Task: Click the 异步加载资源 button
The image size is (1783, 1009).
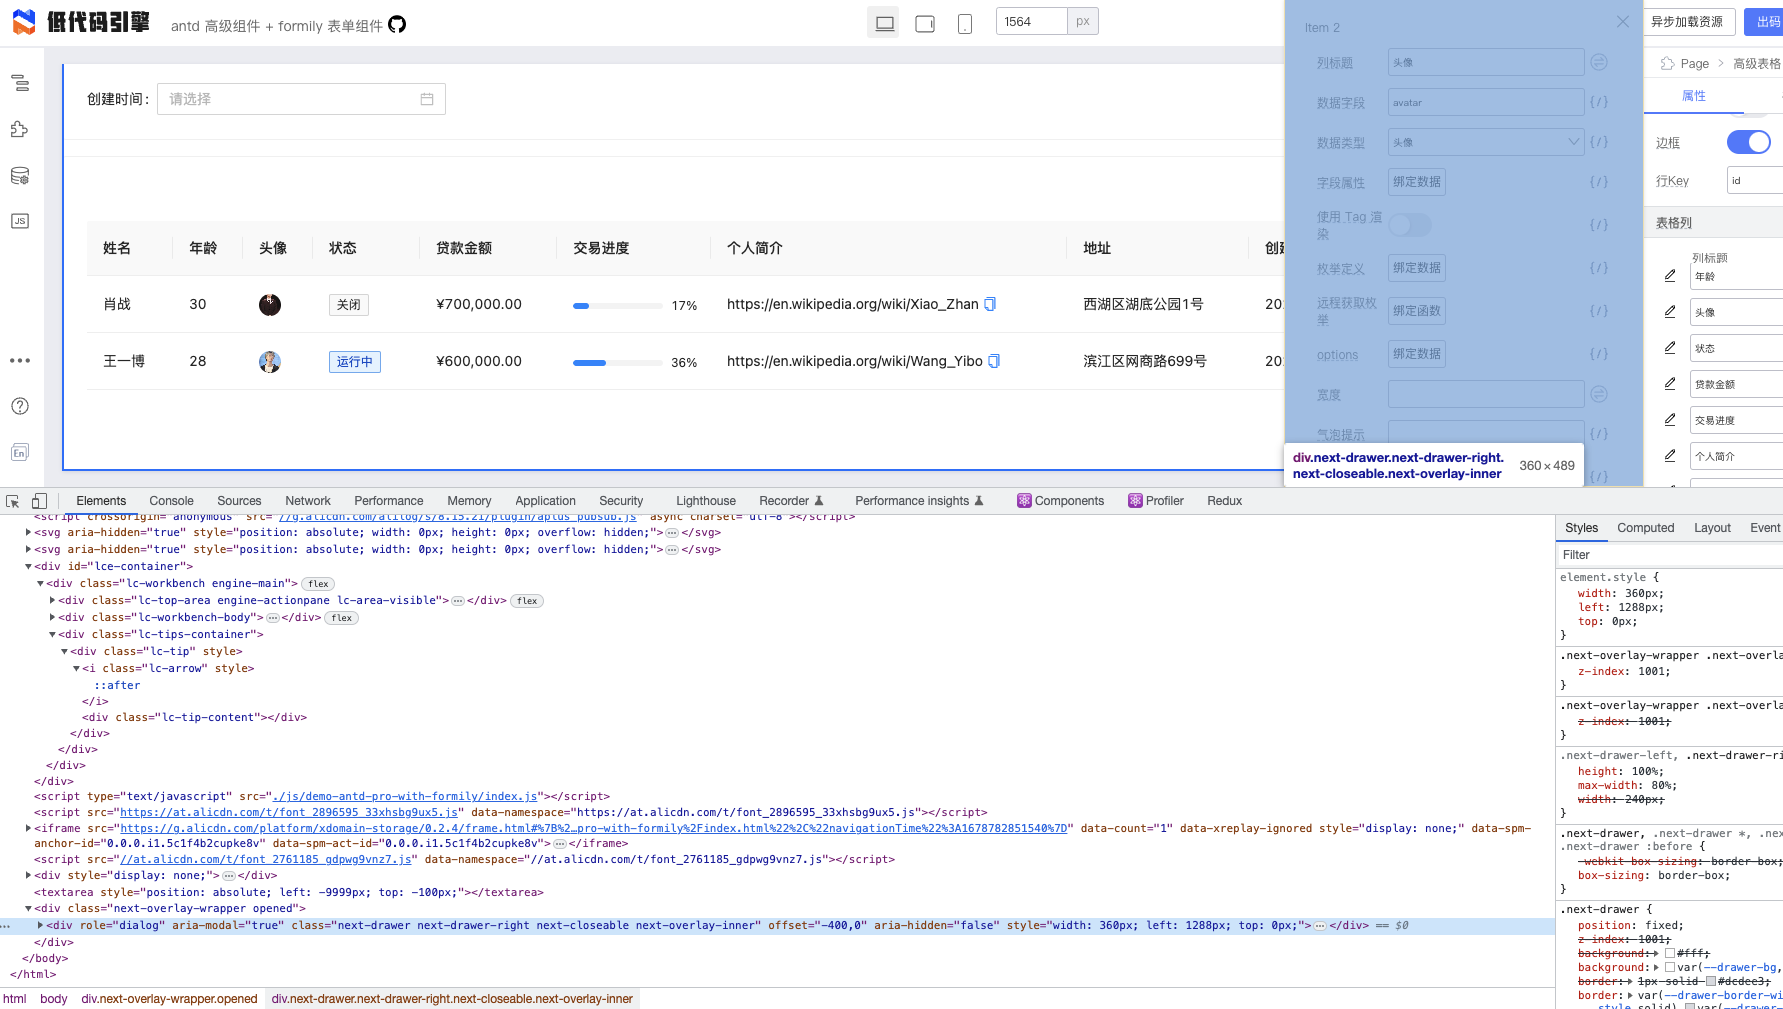Action: click(x=1686, y=22)
